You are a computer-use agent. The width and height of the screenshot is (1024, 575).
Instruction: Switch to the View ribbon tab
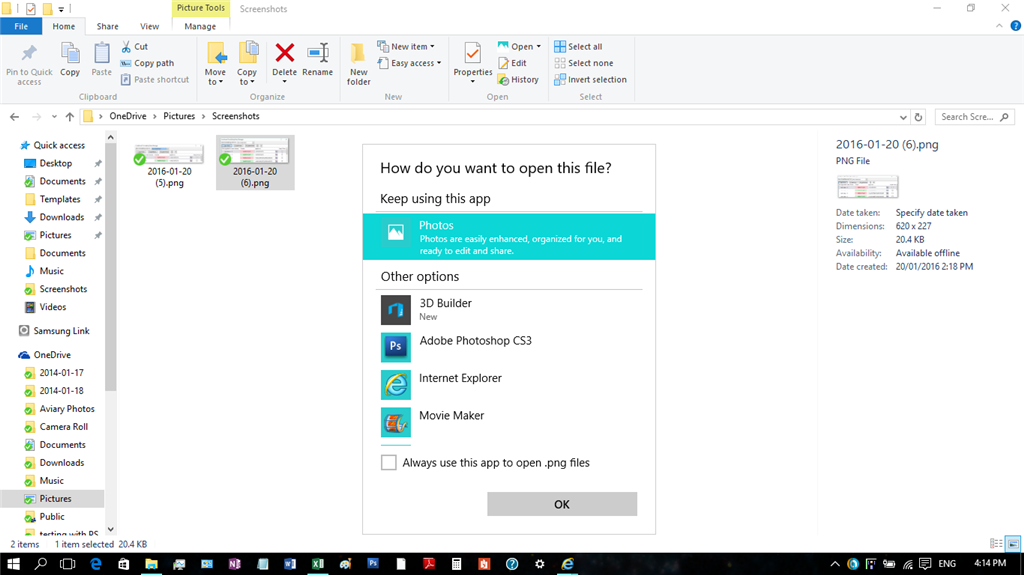point(150,26)
